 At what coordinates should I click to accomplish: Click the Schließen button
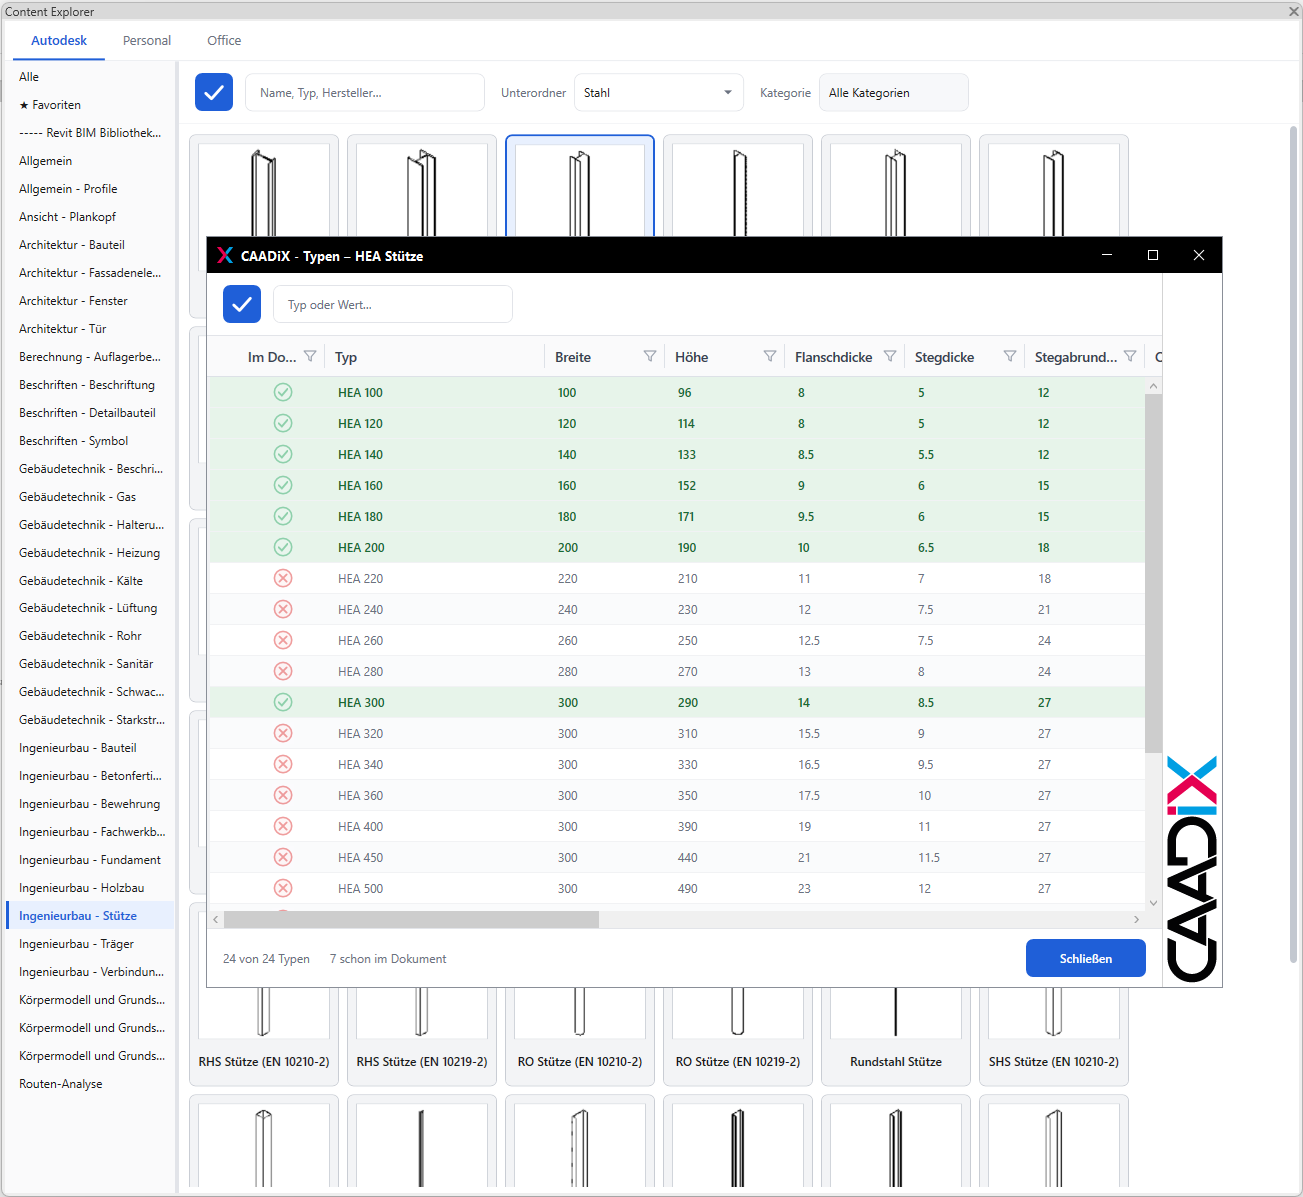(1086, 958)
